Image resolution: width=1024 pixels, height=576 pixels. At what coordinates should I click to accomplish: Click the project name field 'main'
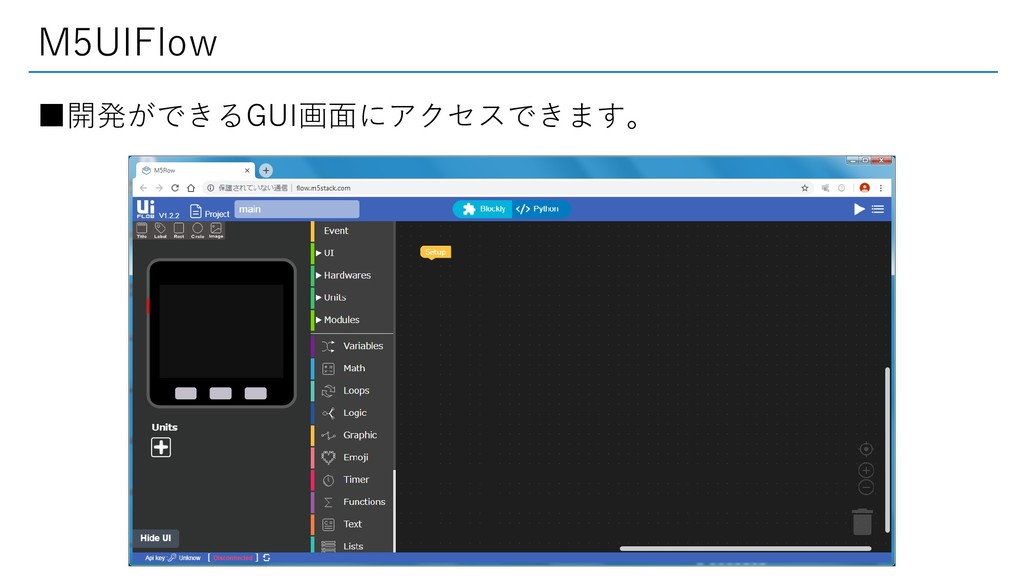(x=296, y=209)
